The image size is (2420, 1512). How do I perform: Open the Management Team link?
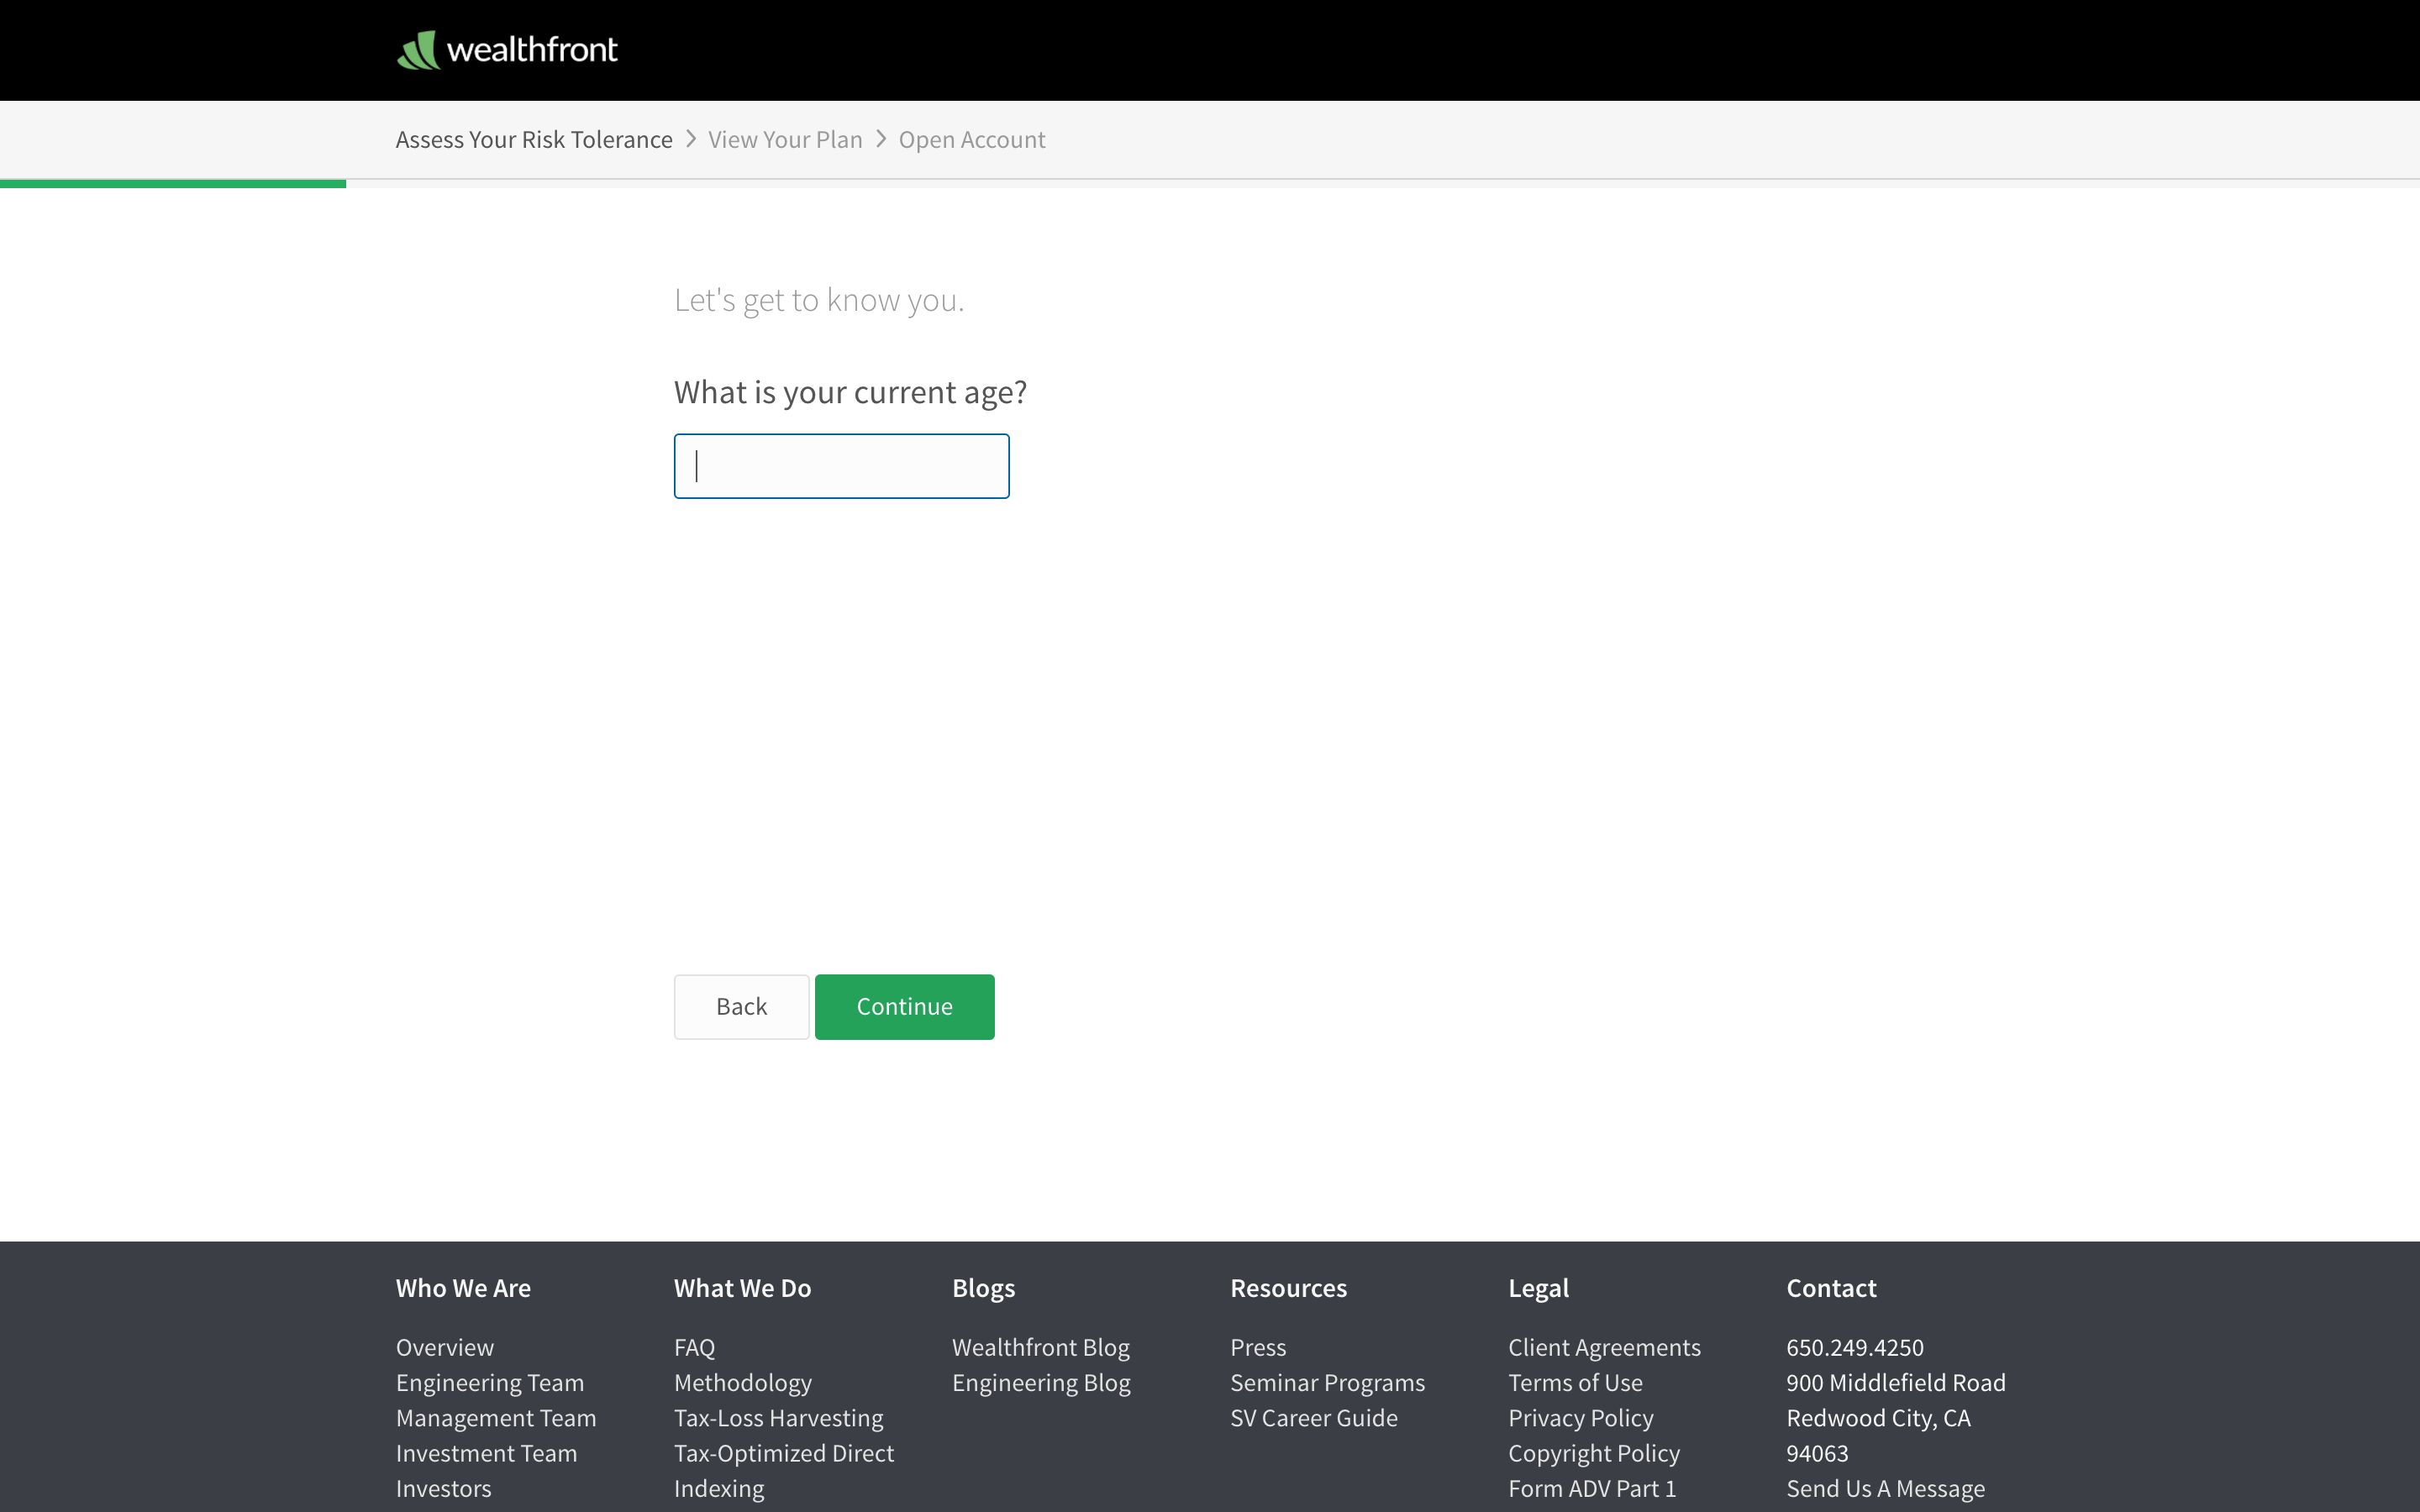pos(496,1418)
